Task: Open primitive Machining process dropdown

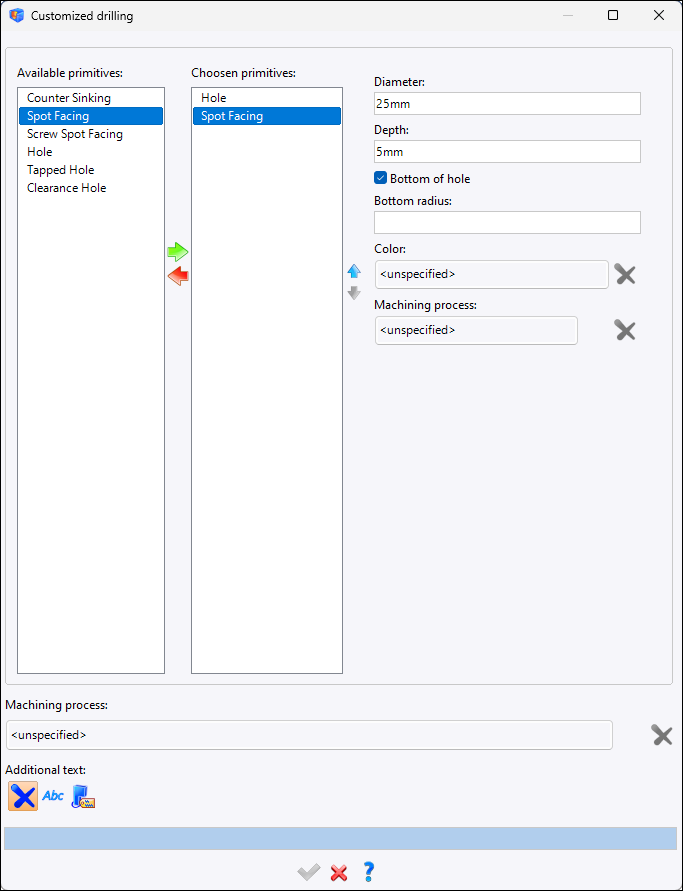Action: pos(476,330)
